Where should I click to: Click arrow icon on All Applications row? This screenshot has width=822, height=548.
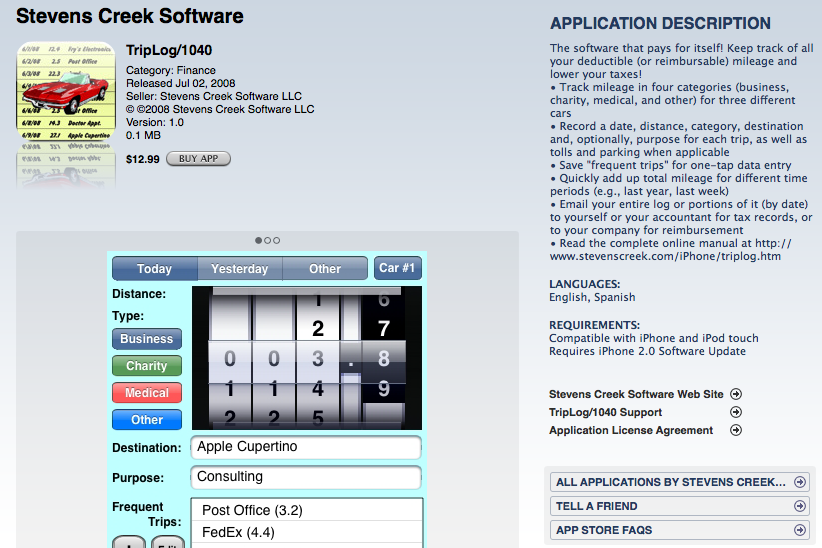pyautogui.click(x=799, y=482)
